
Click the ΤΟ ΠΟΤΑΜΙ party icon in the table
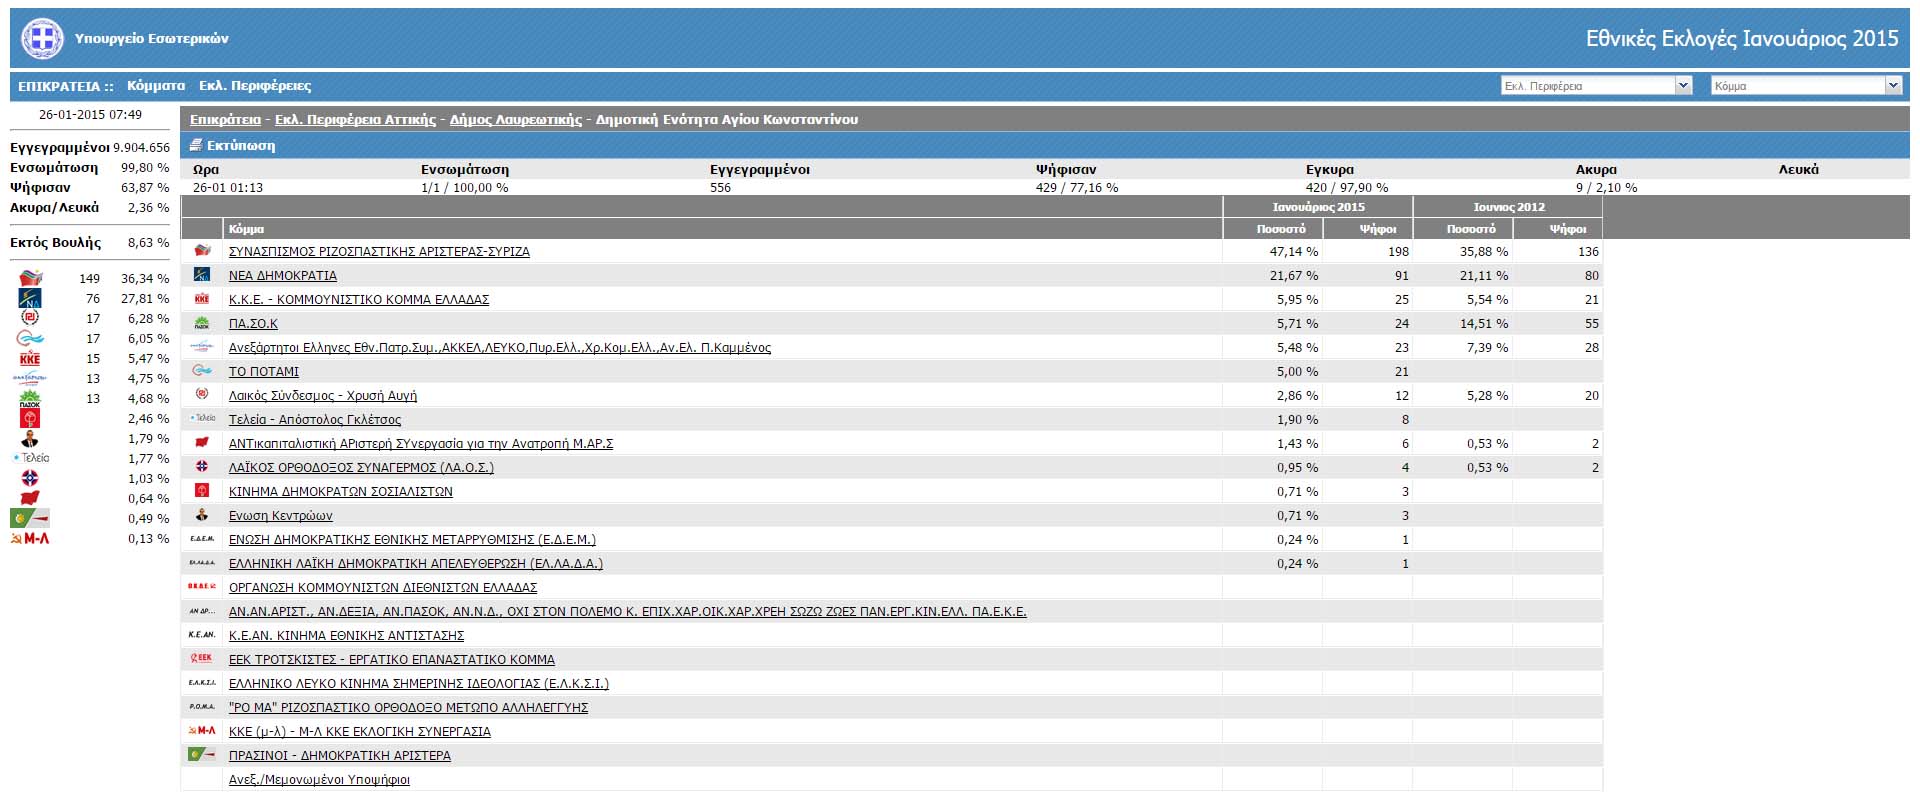(202, 371)
